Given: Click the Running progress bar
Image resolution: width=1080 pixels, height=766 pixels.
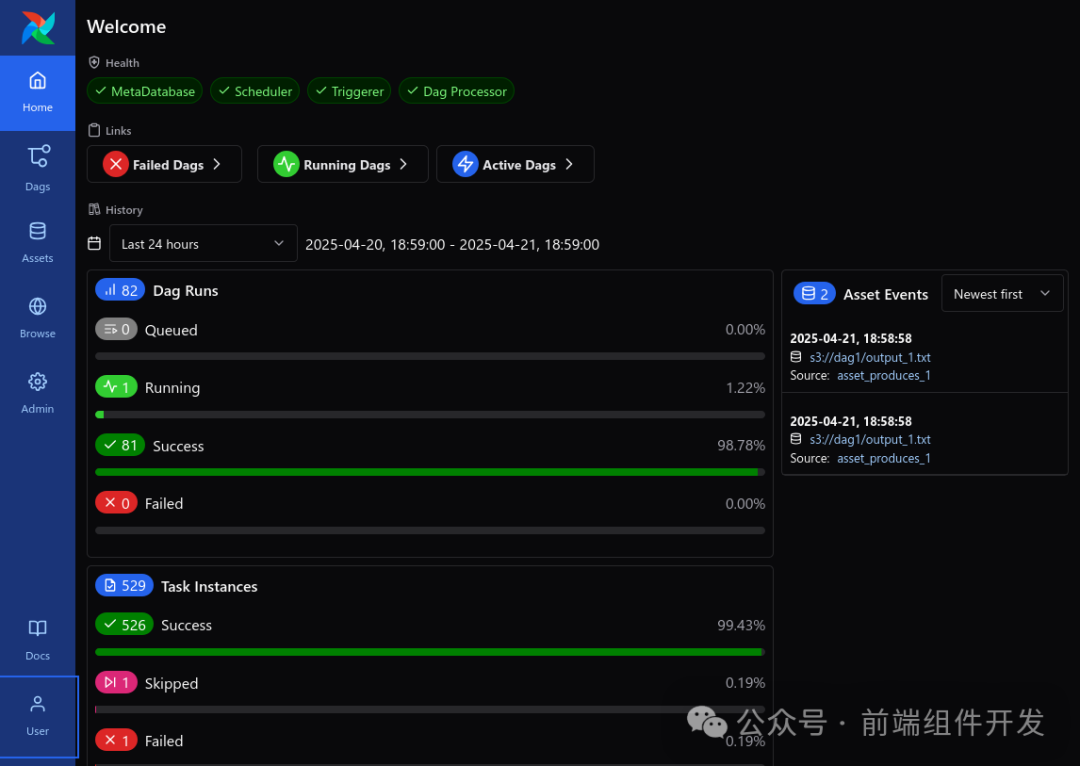Looking at the screenshot, I should [x=430, y=415].
